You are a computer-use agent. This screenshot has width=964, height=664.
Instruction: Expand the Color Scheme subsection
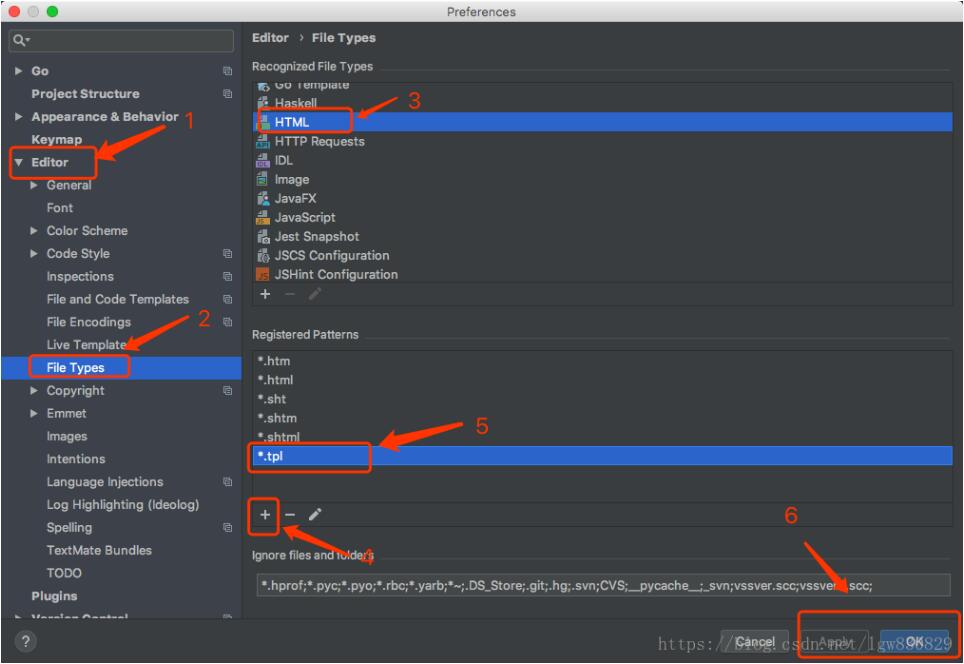coord(34,231)
